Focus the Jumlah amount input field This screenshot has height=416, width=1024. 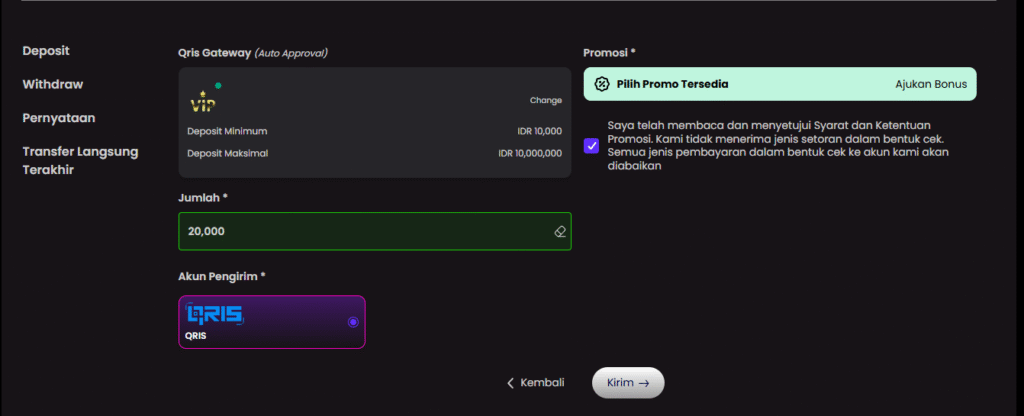(x=360, y=231)
